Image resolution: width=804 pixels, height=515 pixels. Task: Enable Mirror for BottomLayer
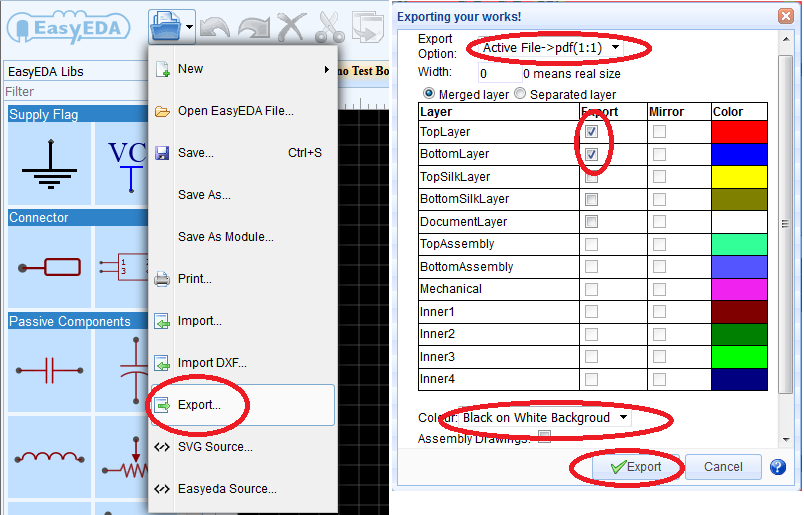(659, 154)
